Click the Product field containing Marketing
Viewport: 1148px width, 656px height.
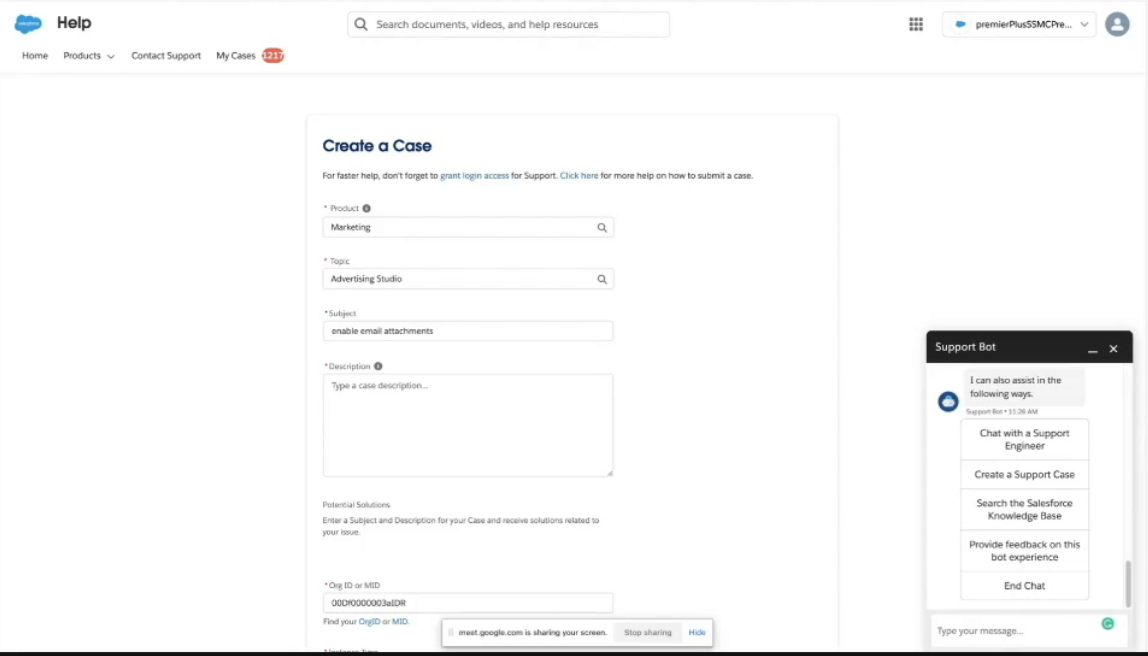(468, 228)
